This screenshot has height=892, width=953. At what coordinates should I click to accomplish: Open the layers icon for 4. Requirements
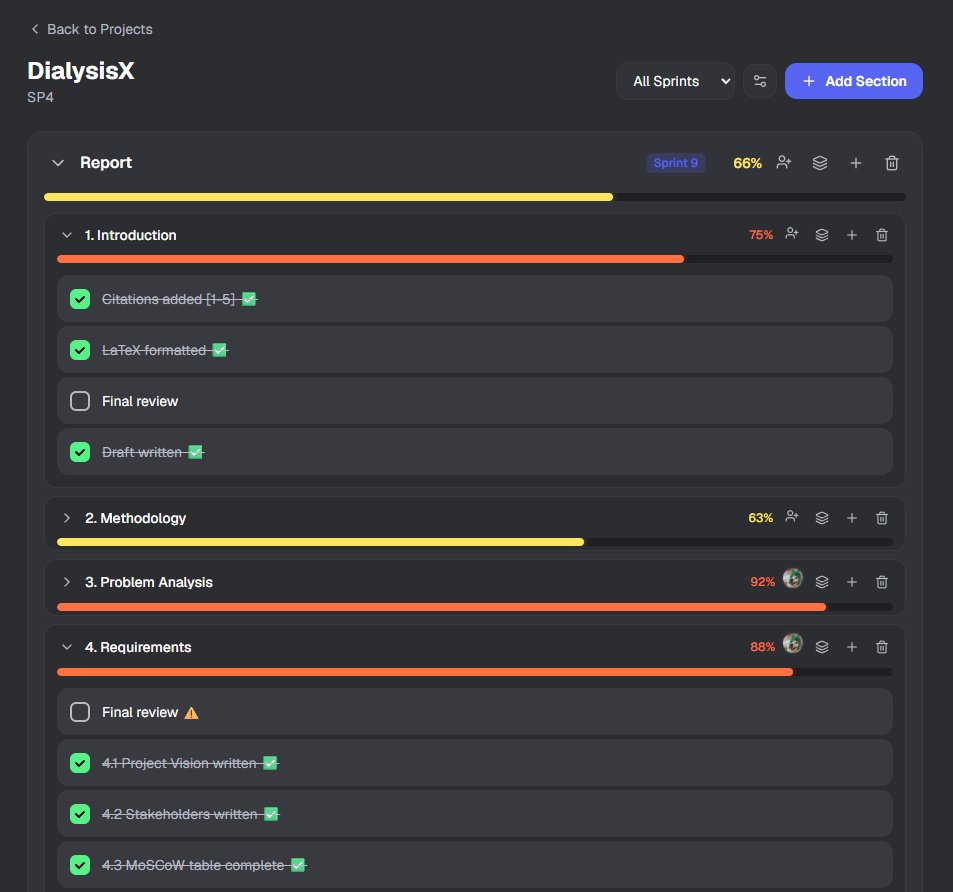822,647
